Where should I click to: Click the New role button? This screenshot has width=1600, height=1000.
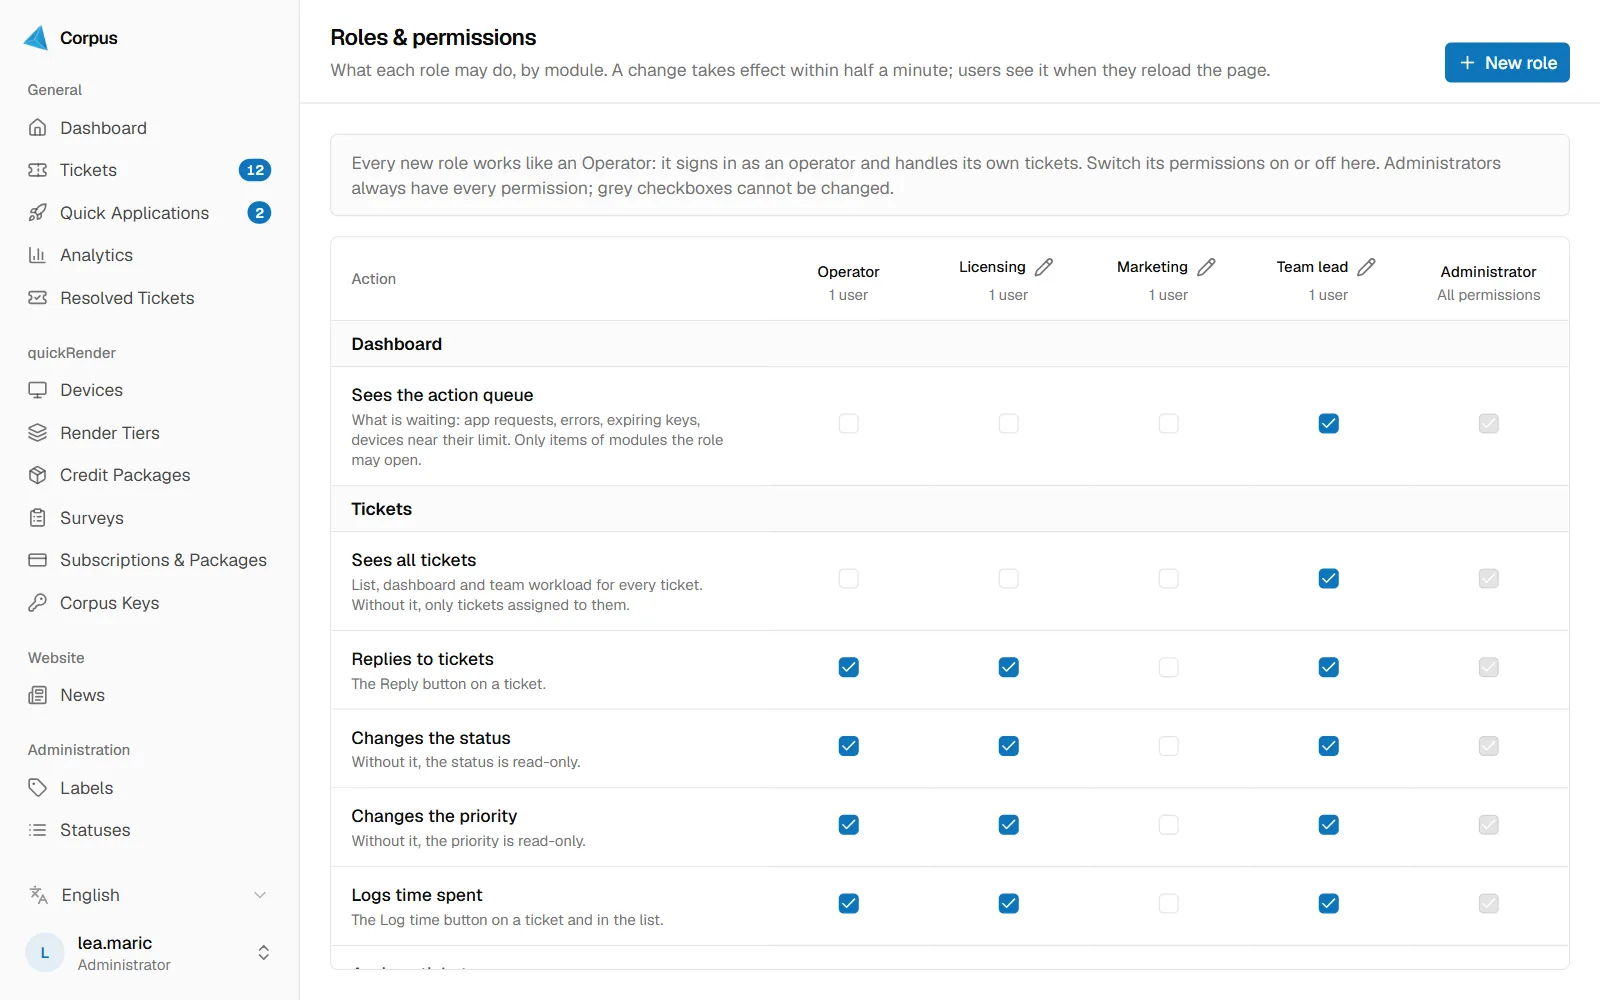[x=1507, y=63]
